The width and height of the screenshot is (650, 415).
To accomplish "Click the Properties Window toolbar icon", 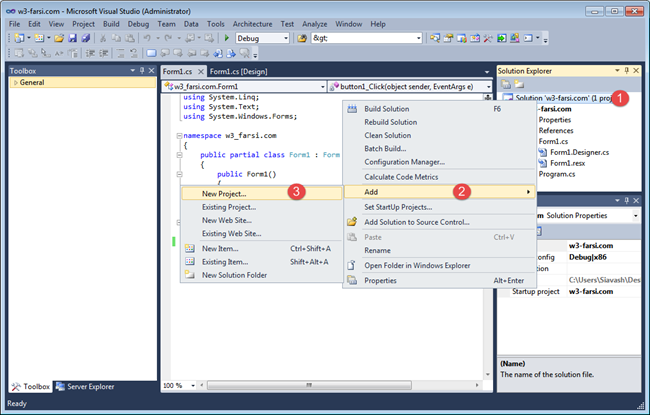I will 448,38.
